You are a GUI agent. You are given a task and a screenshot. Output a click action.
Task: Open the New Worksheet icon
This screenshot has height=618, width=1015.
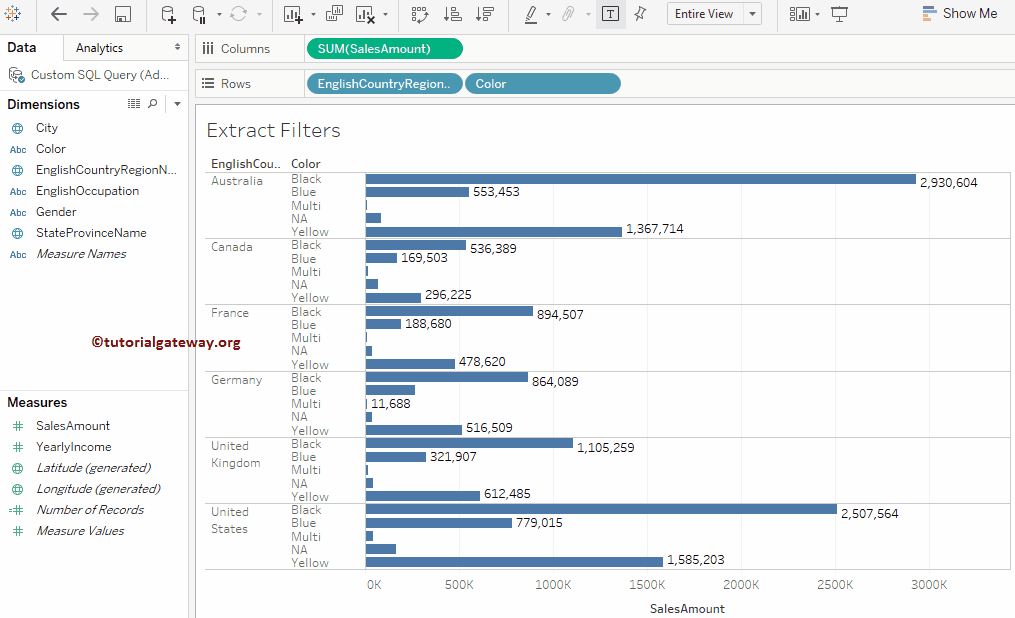(290, 13)
